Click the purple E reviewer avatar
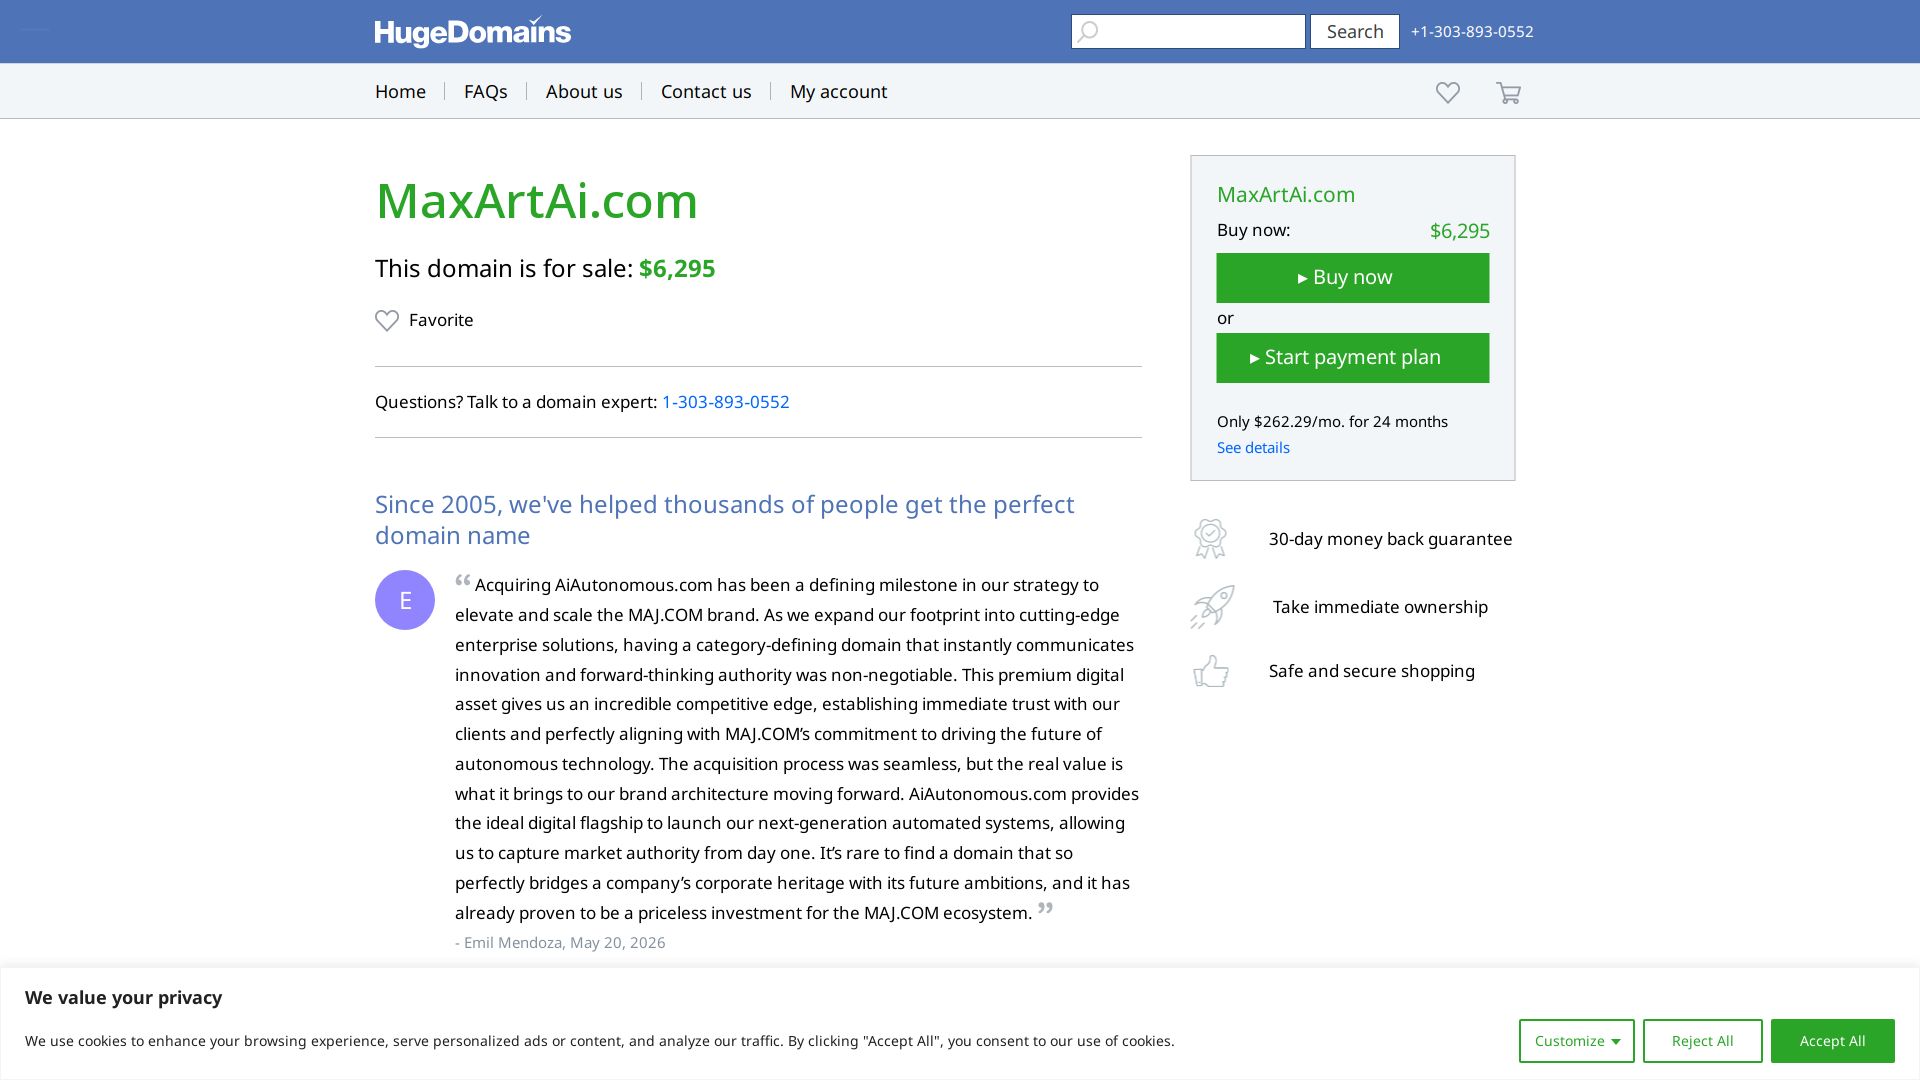1920x1080 pixels. (405, 600)
